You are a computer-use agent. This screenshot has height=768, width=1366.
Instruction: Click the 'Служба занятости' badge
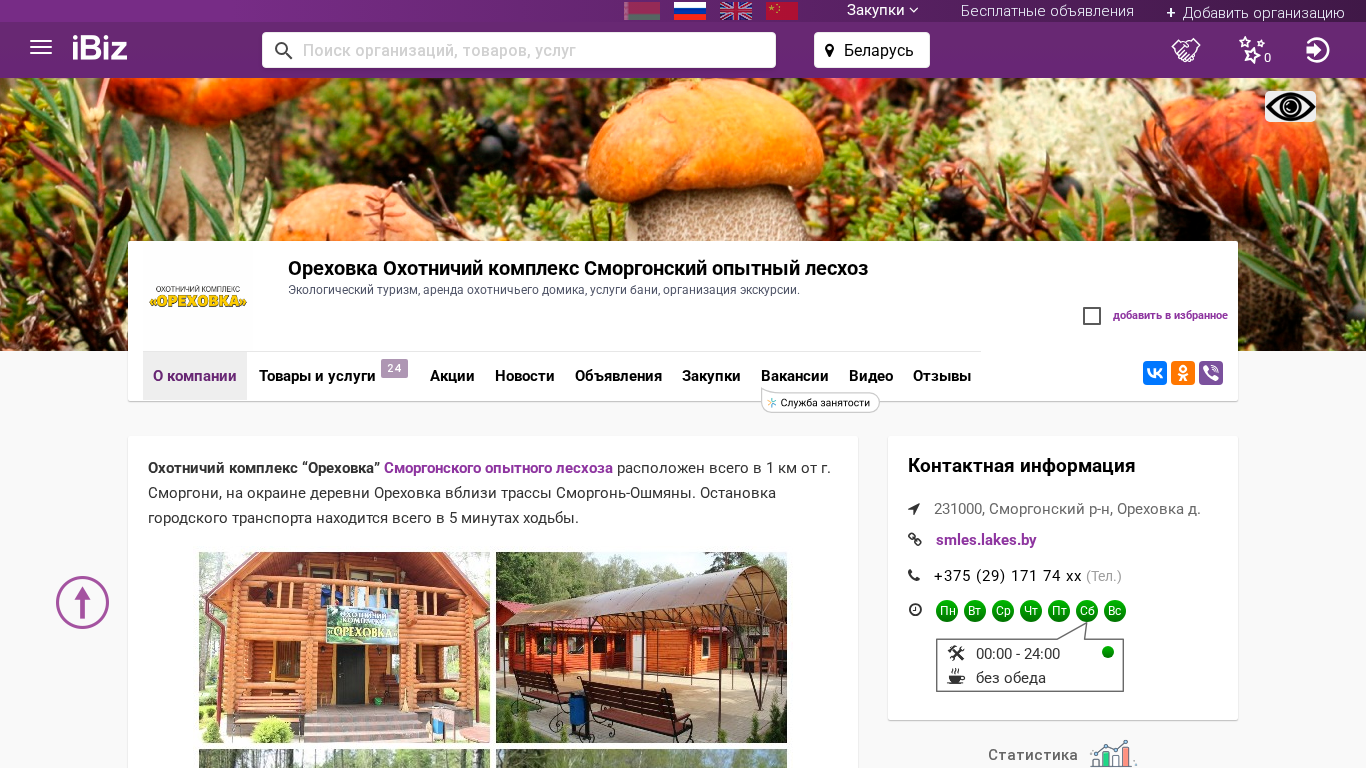coord(820,402)
